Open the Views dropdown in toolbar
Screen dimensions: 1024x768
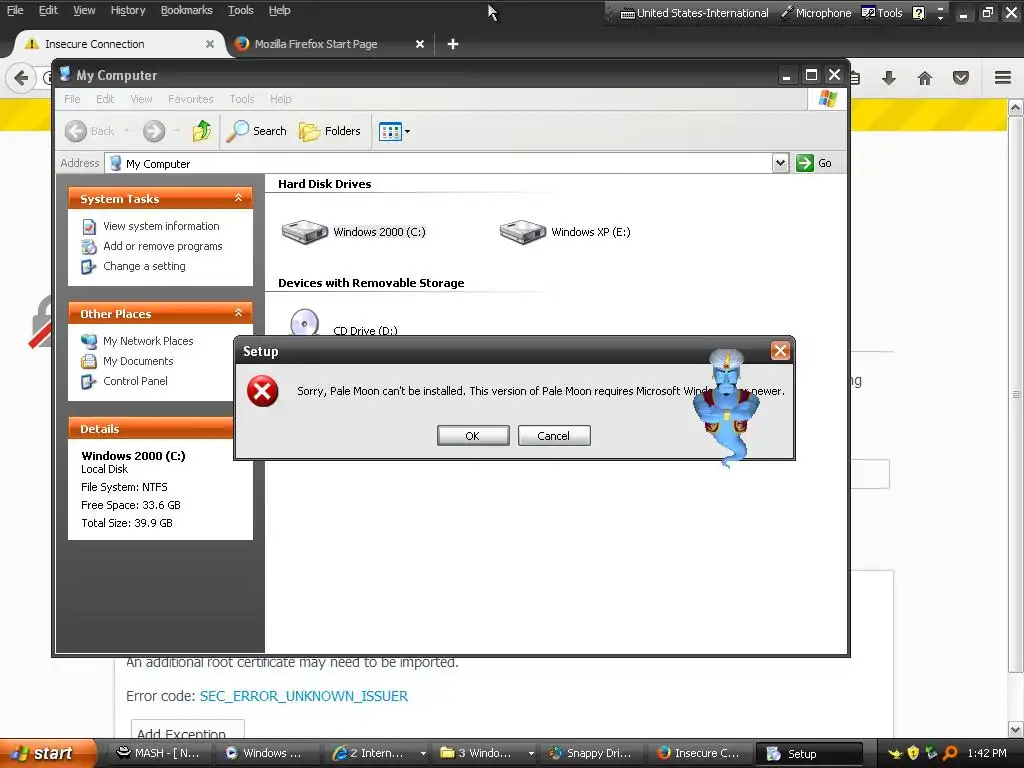394,131
